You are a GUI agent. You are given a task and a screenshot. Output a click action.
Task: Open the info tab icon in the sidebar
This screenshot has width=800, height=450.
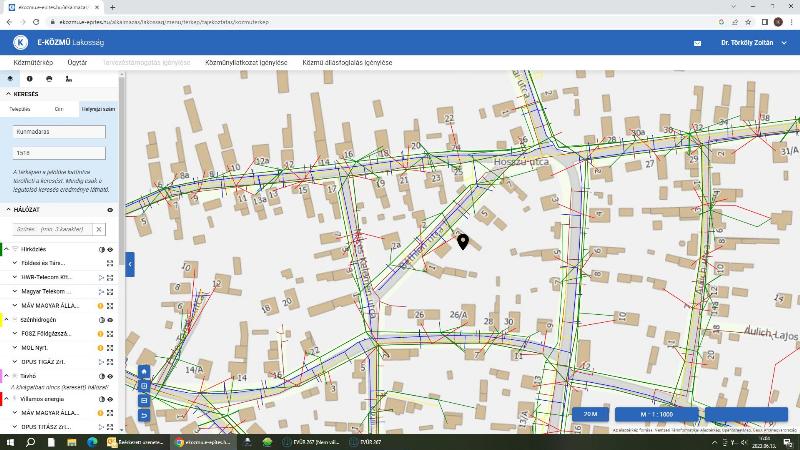point(30,79)
